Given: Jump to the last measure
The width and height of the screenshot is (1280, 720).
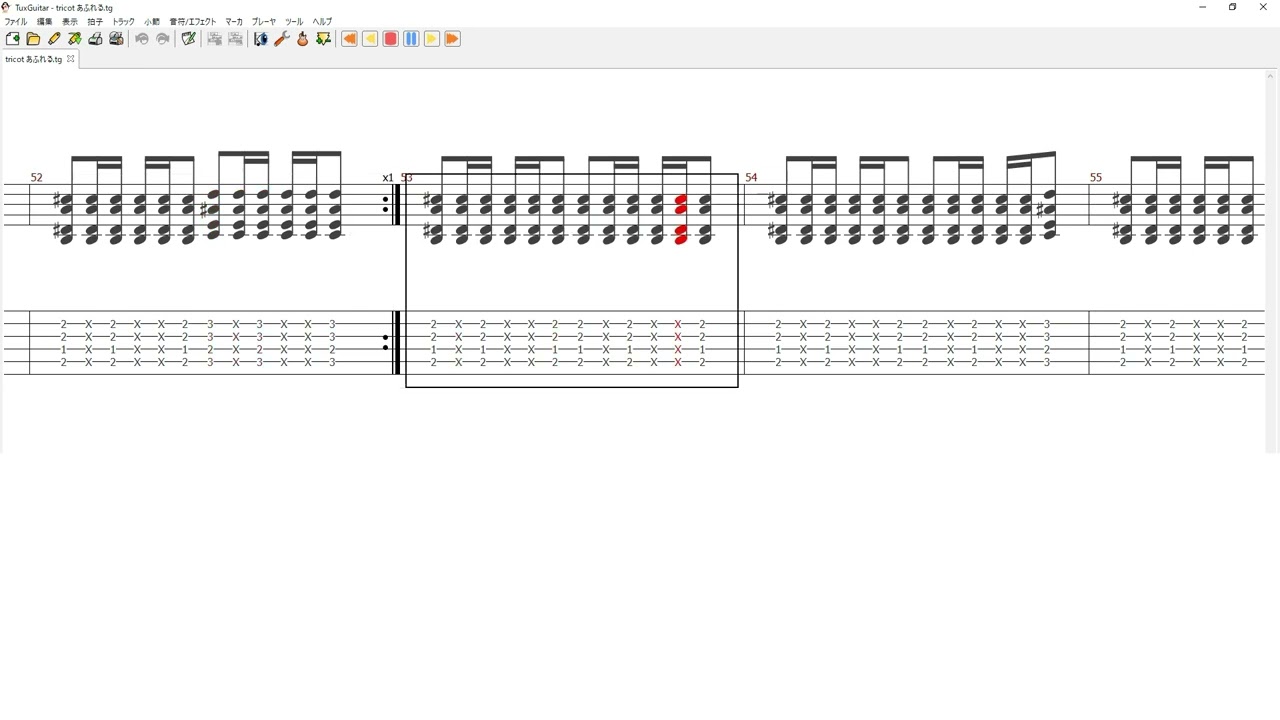Looking at the screenshot, I should 452,39.
